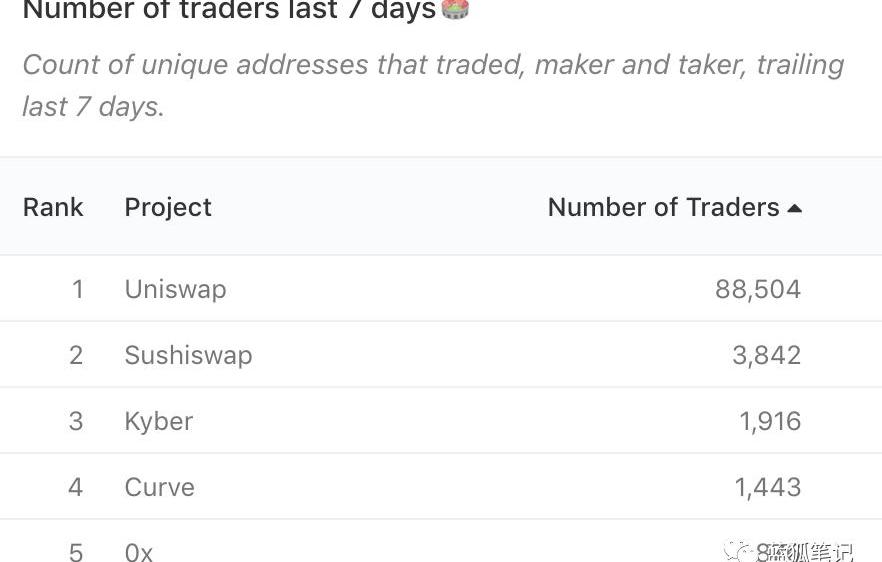Click rank number 3 in the table
Viewport: 882px width, 562px height.
tap(76, 421)
